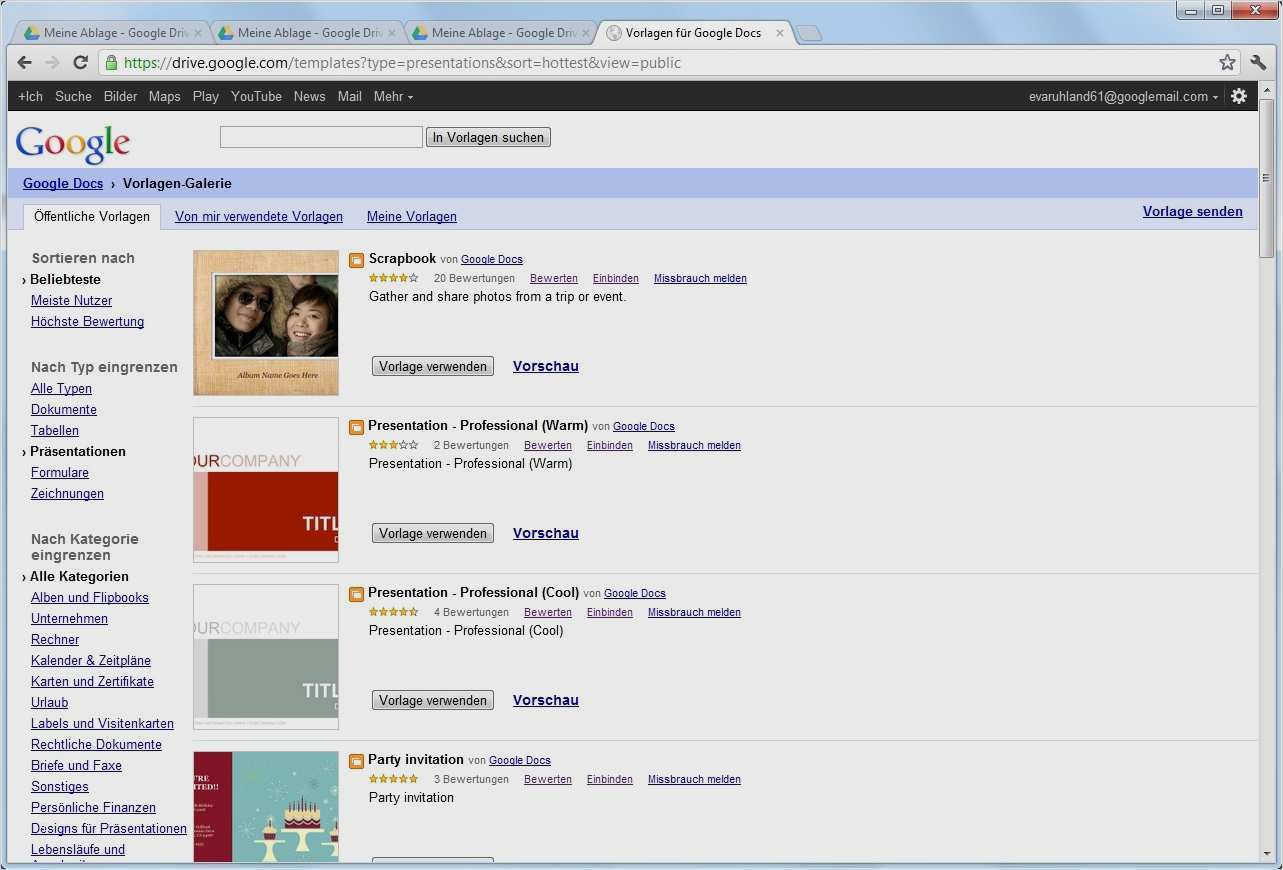Click the presentation icon beside Party invitation
The width and height of the screenshot is (1283, 870).
pos(356,761)
